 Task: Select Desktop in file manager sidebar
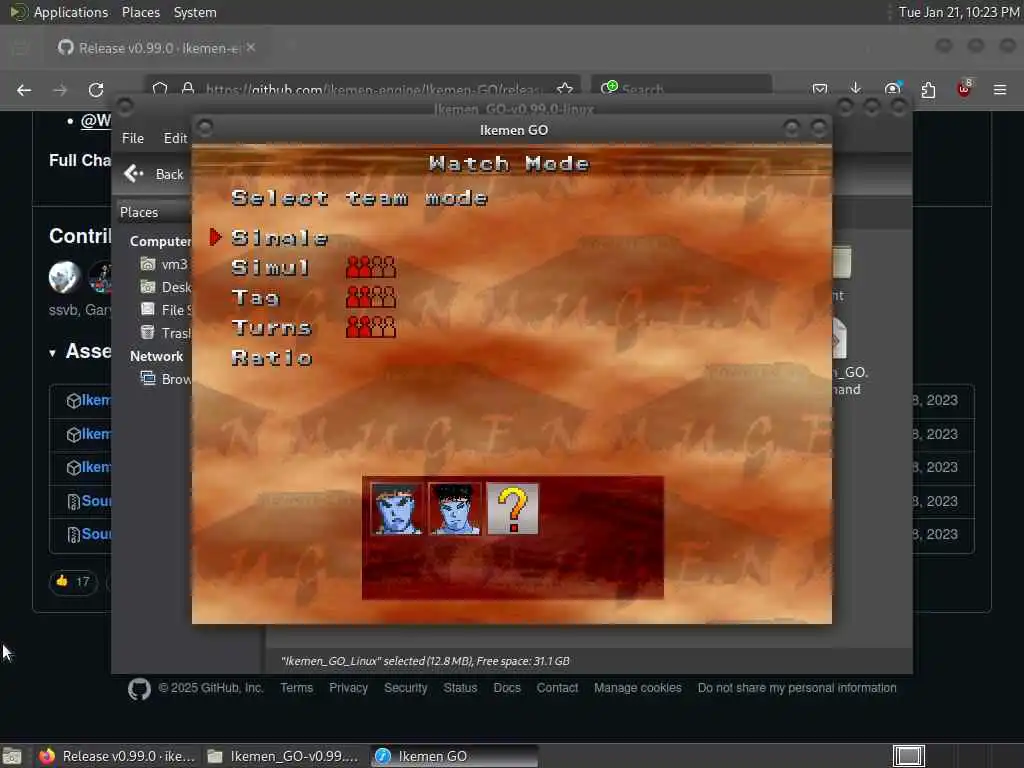point(165,287)
